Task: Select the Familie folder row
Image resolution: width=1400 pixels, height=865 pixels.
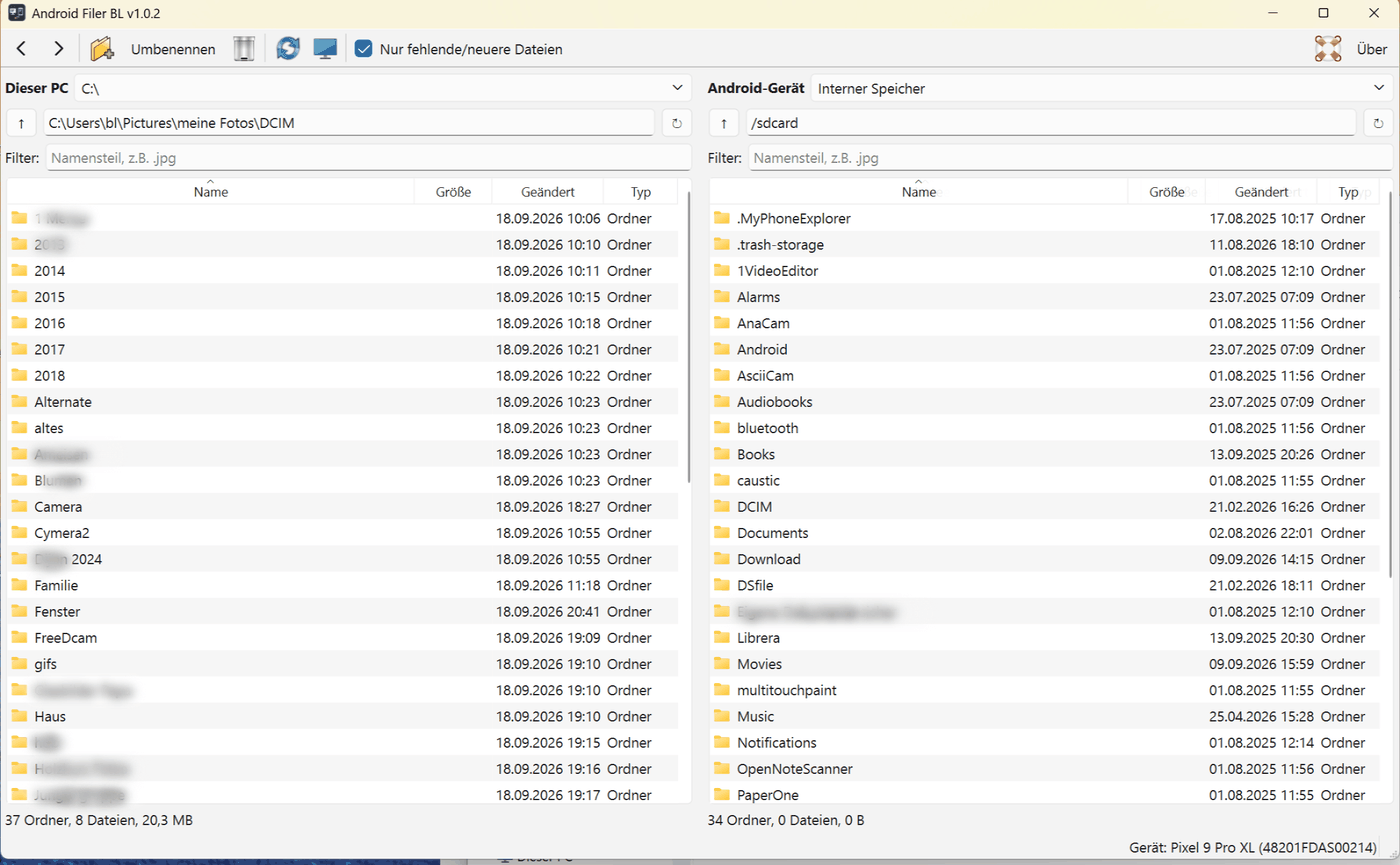Action: tap(343, 585)
